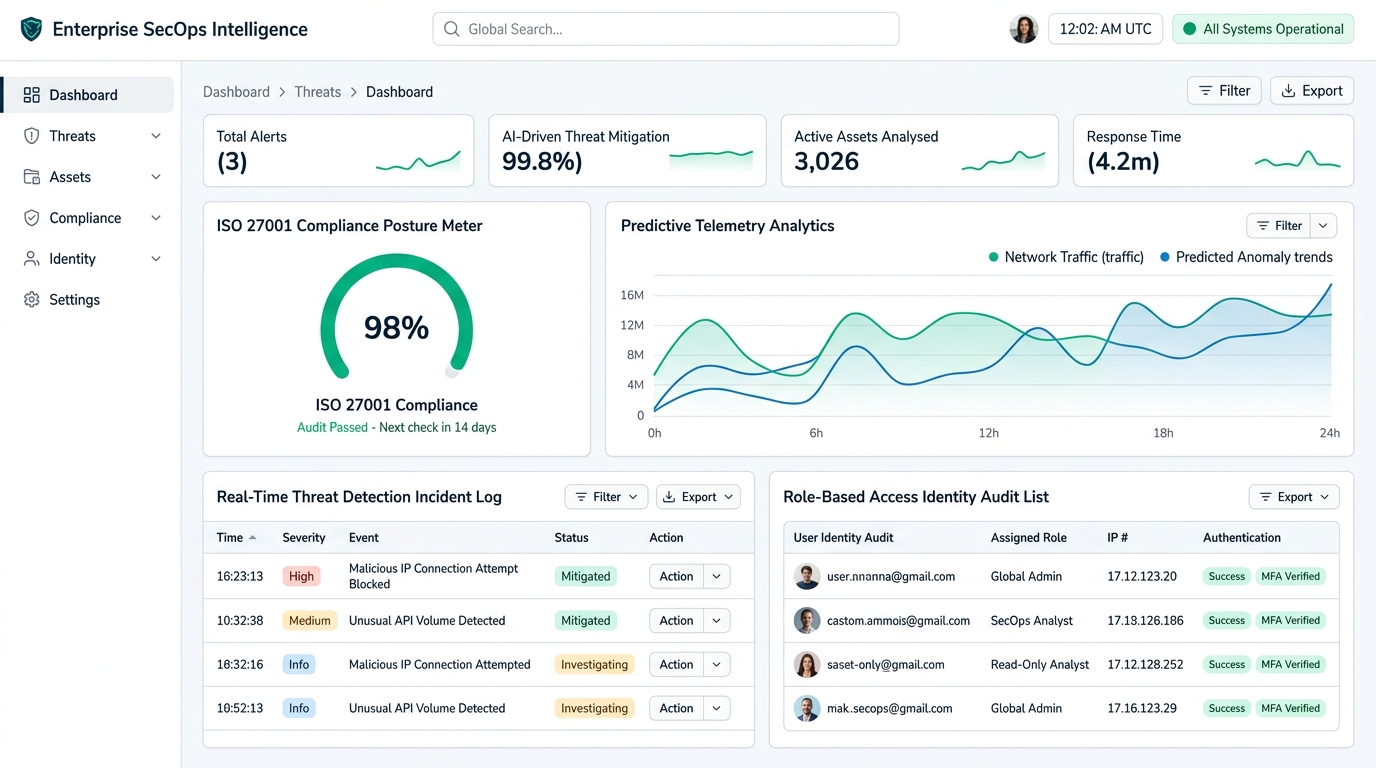Open Action arrow for 16:23:13 incident
The image size is (1376, 768).
(717, 576)
